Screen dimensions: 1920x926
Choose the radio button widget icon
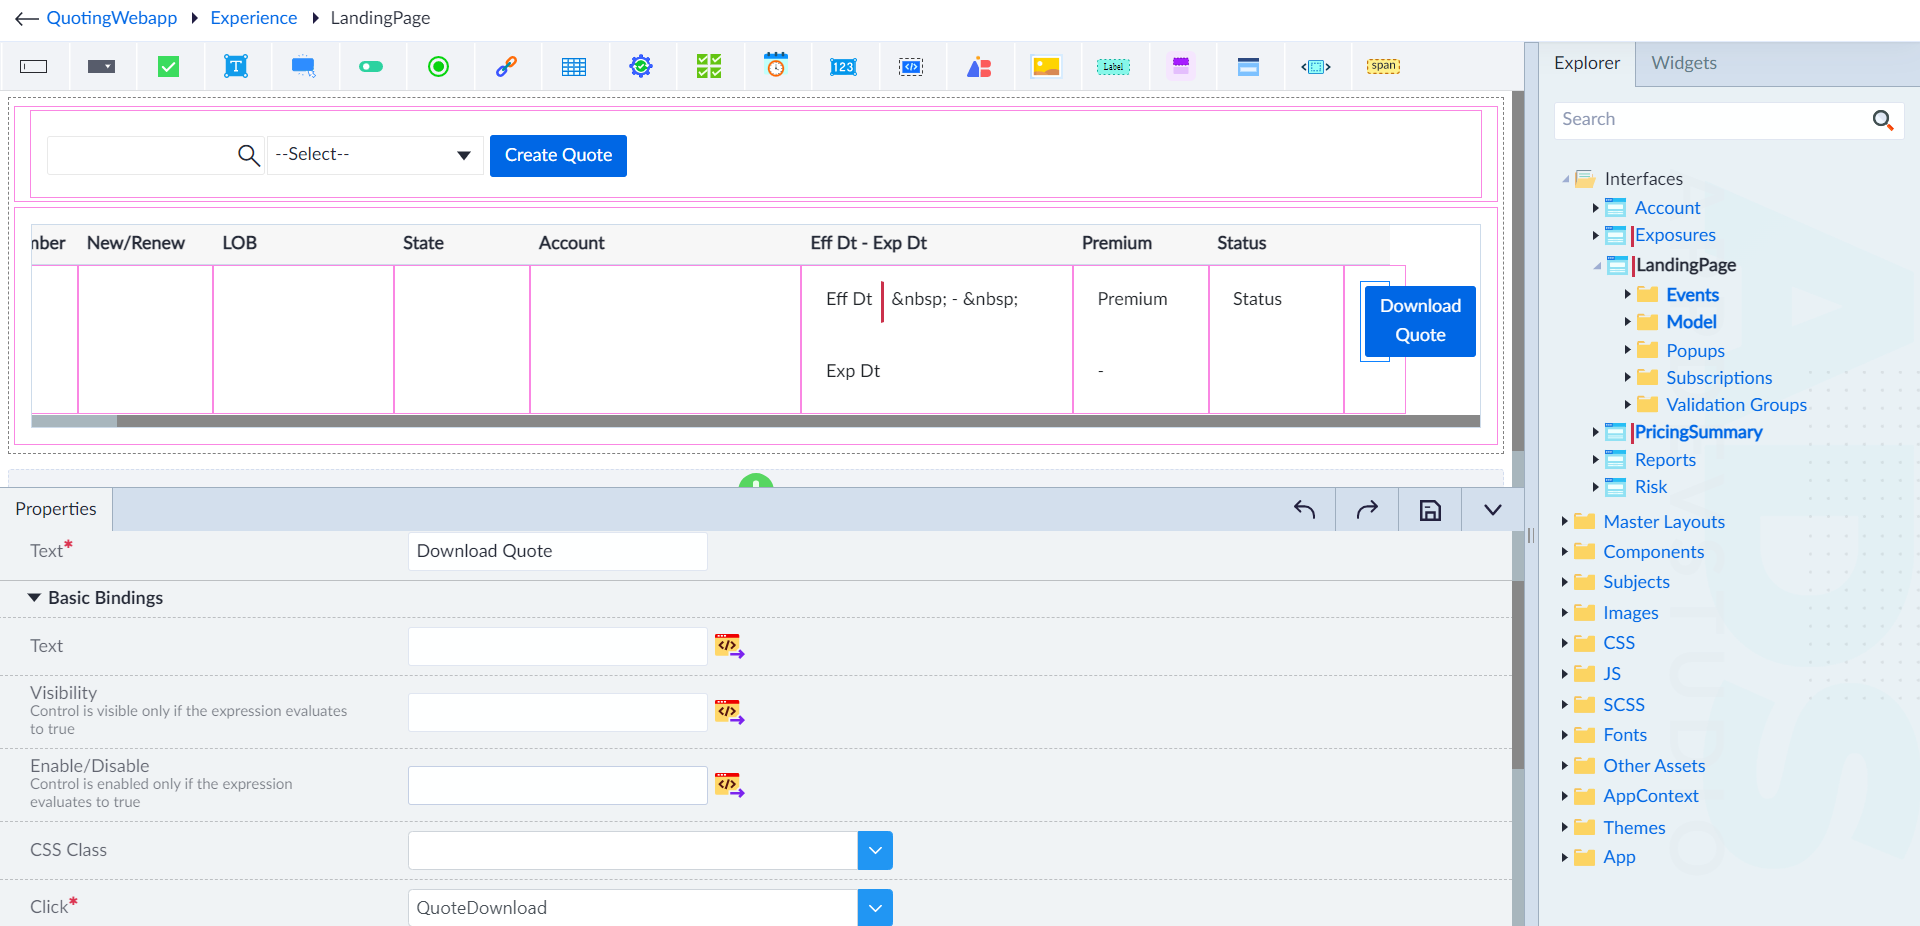point(438,67)
